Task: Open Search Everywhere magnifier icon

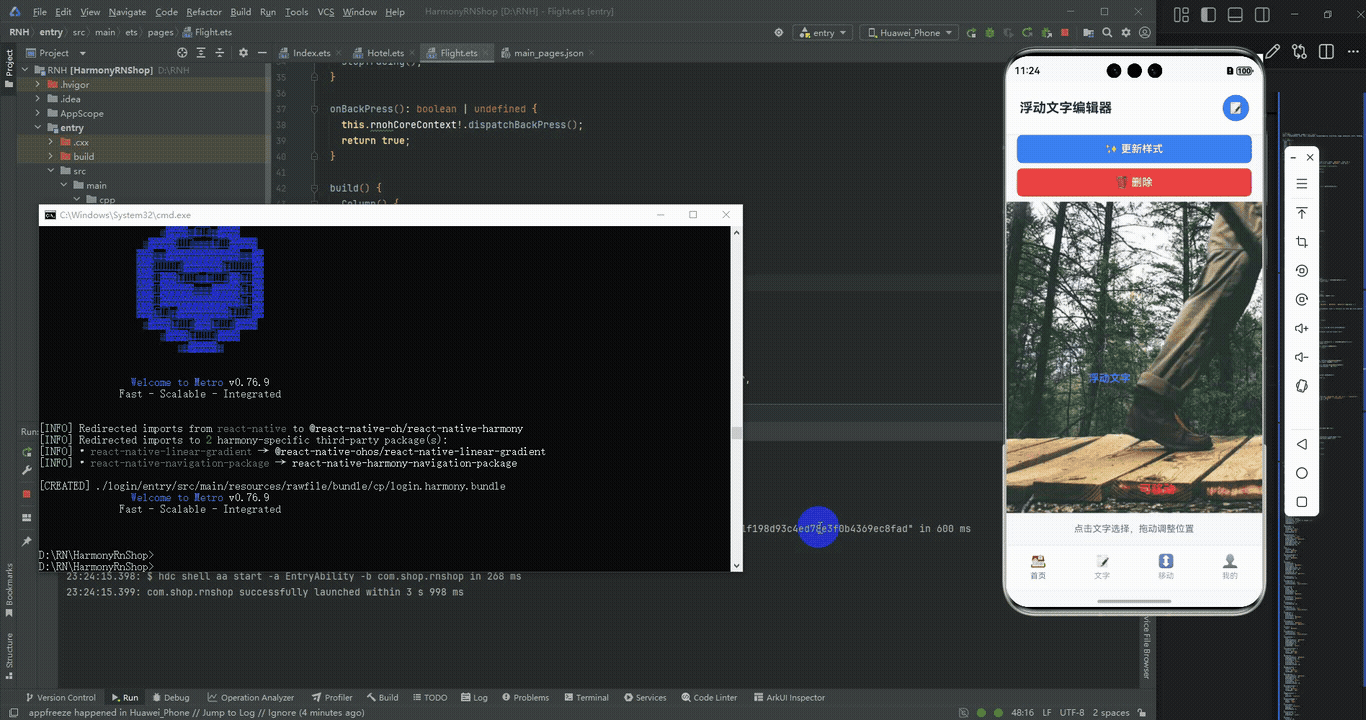Action: coord(1107,32)
